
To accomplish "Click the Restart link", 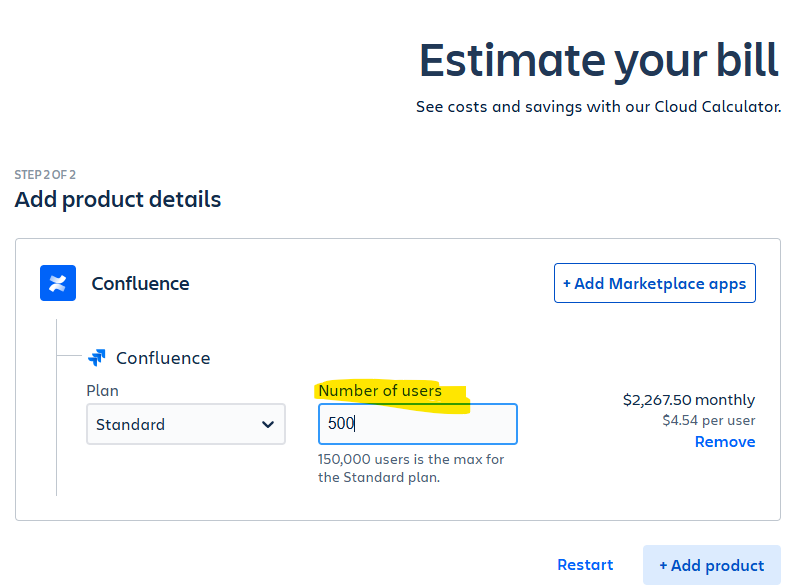I will tap(585, 565).
